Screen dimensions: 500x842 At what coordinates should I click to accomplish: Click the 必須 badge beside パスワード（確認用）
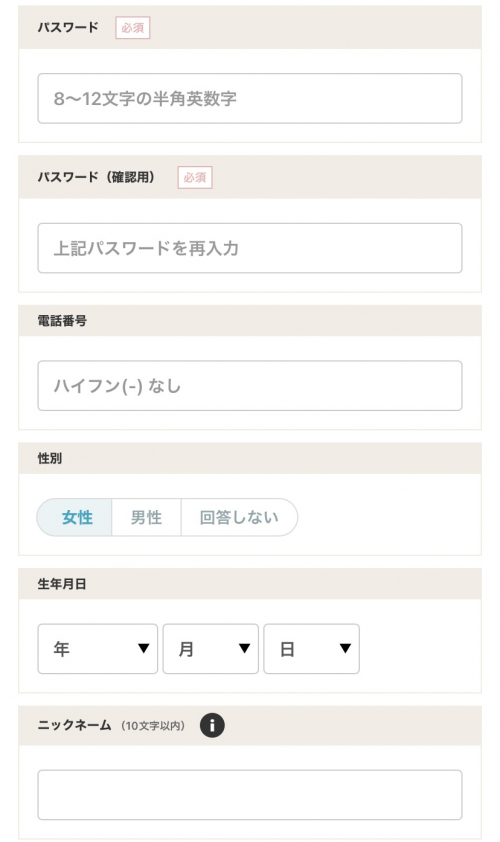(195, 178)
